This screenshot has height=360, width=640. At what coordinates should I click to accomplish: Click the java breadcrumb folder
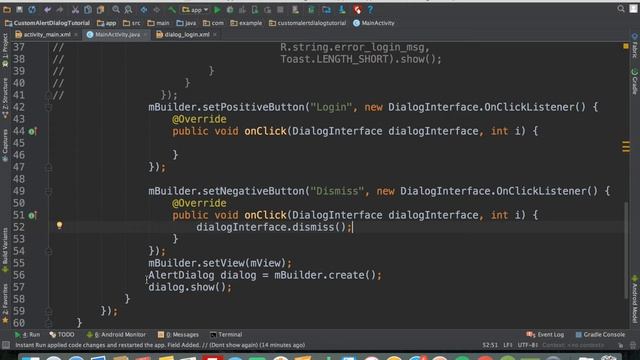click(x=186, y=23)
